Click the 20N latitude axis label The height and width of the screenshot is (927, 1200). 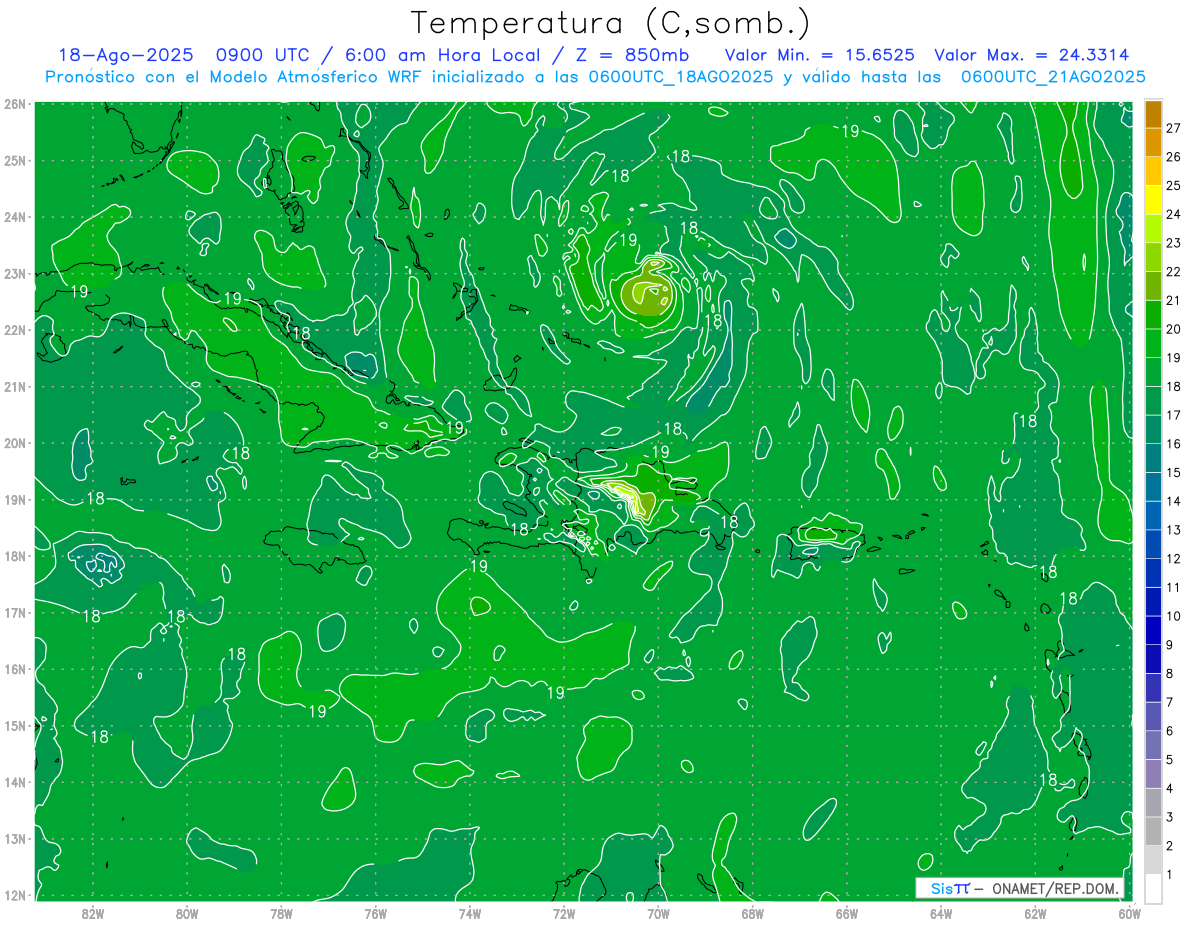(15, 443)
